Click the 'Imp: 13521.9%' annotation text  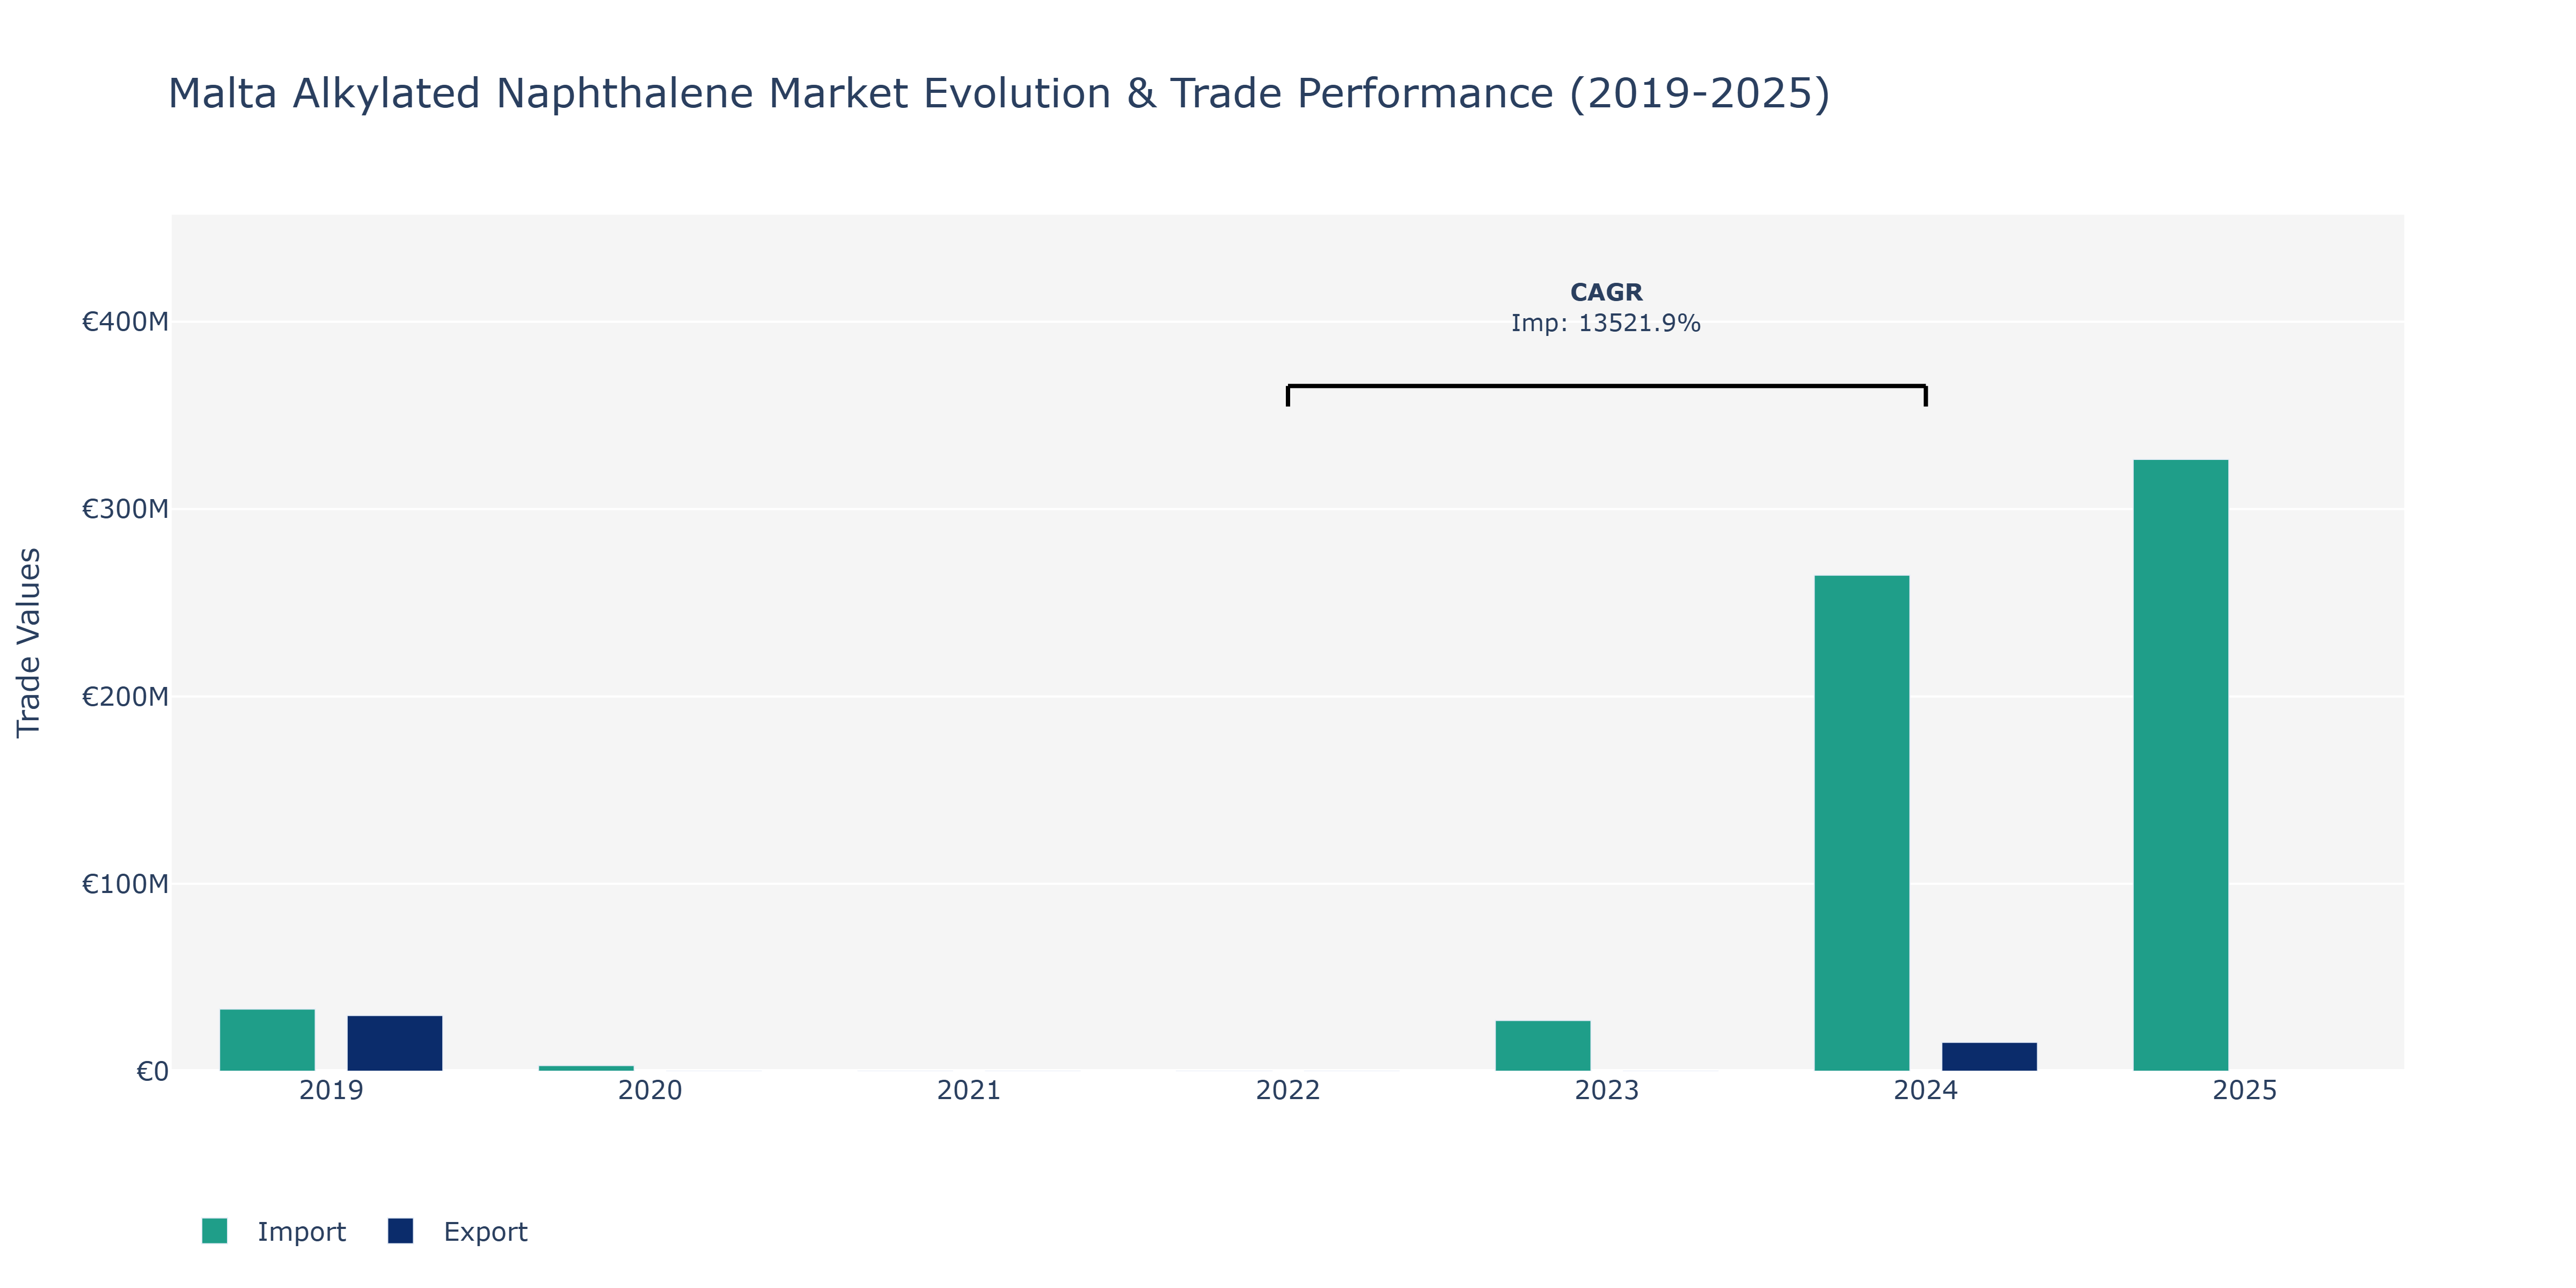coord(1606,323)
